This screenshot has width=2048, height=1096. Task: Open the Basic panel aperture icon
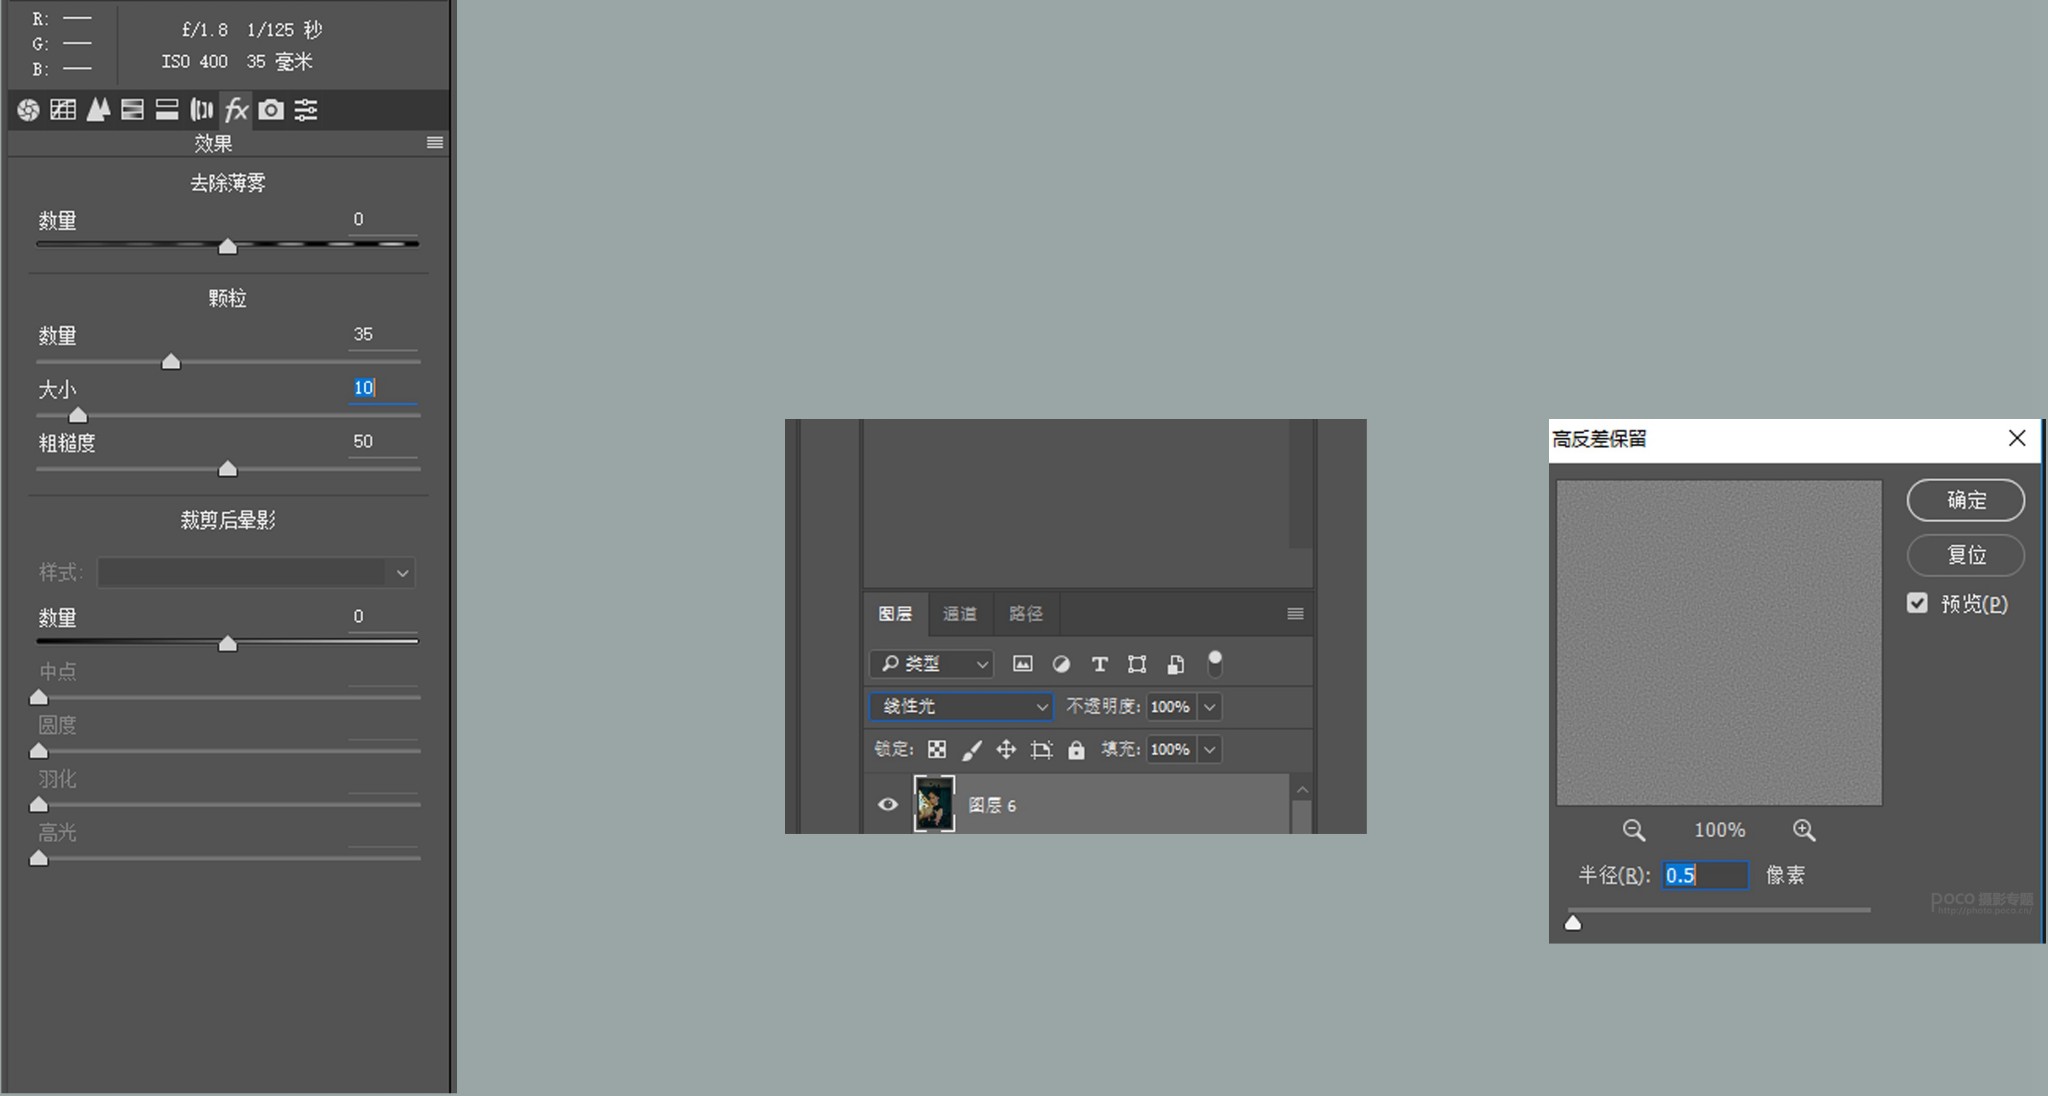(x=28, y=110)
